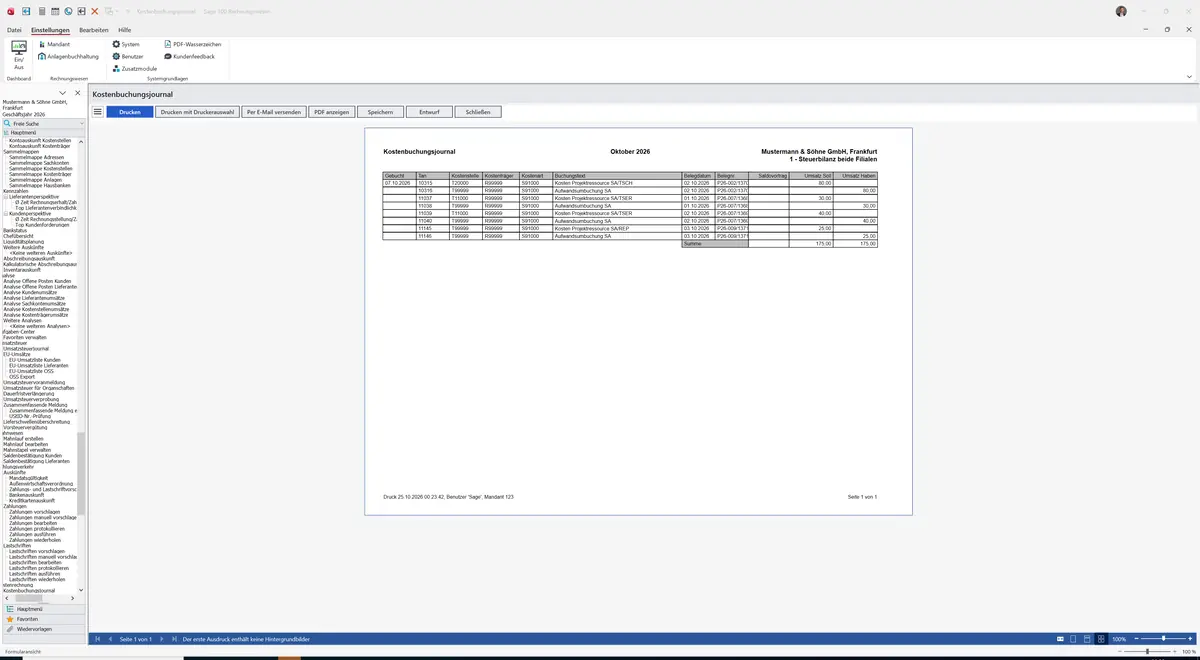The width and height of the screenshot is (1200, 660).
Task: Open System settings gear
Action: tap(126, 45)
